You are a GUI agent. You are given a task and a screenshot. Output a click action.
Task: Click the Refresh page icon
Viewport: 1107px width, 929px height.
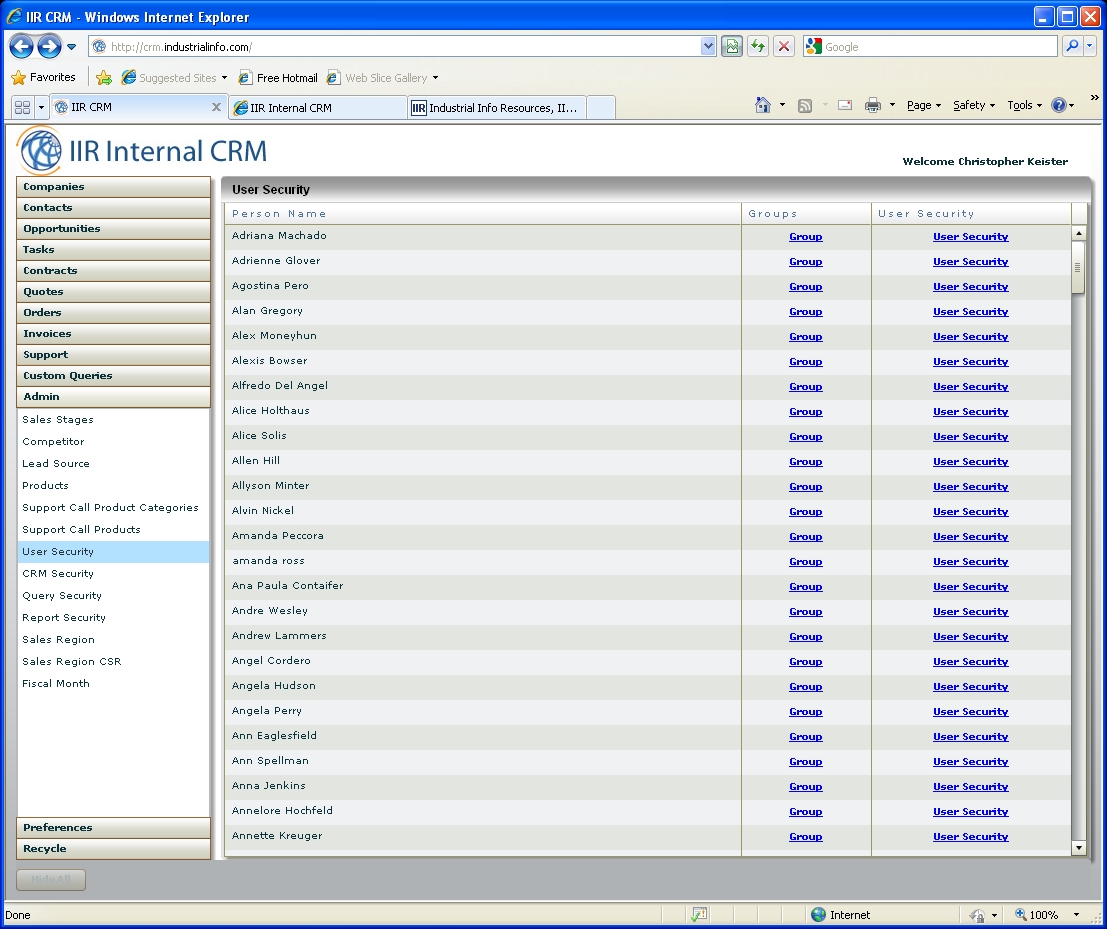[x=758, y=46]
